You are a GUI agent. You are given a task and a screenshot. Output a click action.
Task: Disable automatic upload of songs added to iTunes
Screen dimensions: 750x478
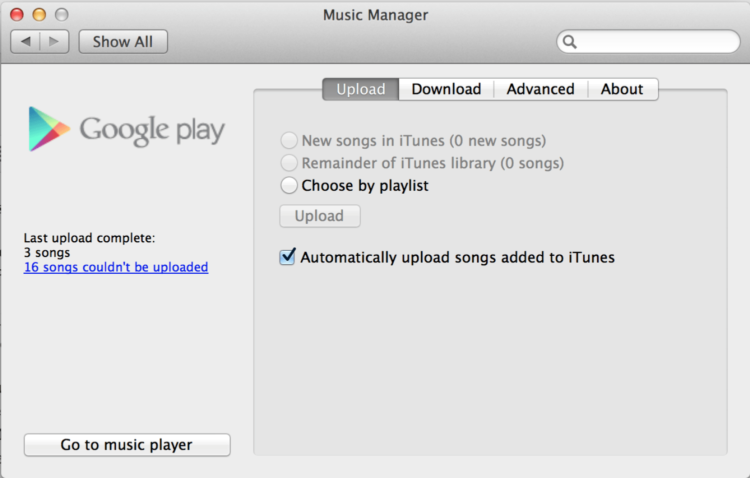[288, 257]
